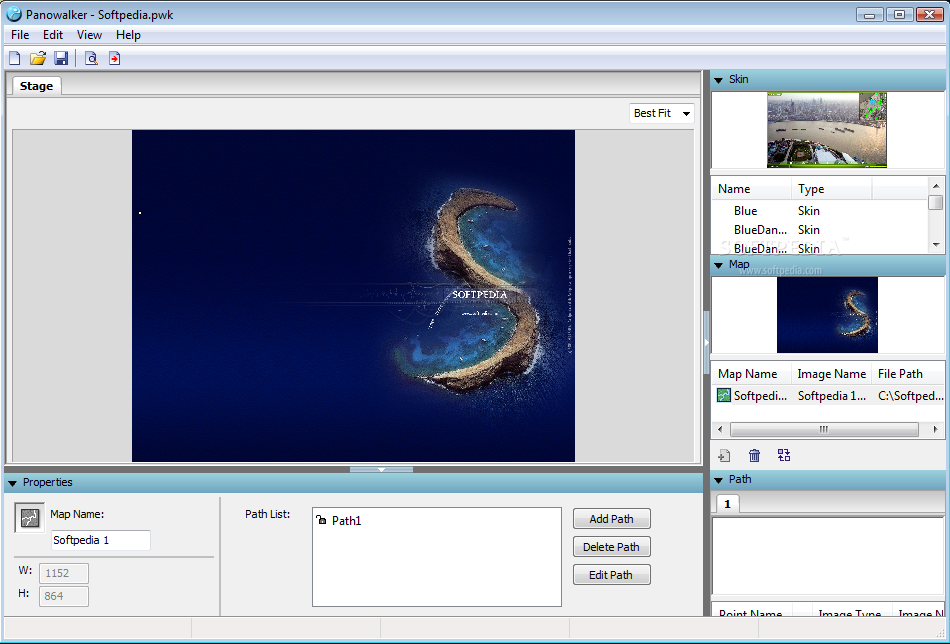The width and height of the screenshot is (950, 644).
Task: Click the Image Name column header
Action: pos(831,374)
